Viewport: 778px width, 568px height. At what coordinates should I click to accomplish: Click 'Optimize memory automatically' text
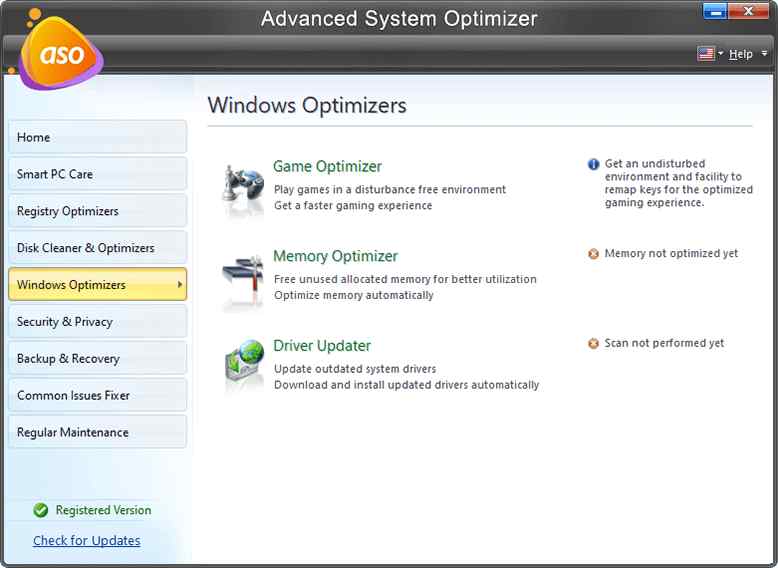(354, 295)
